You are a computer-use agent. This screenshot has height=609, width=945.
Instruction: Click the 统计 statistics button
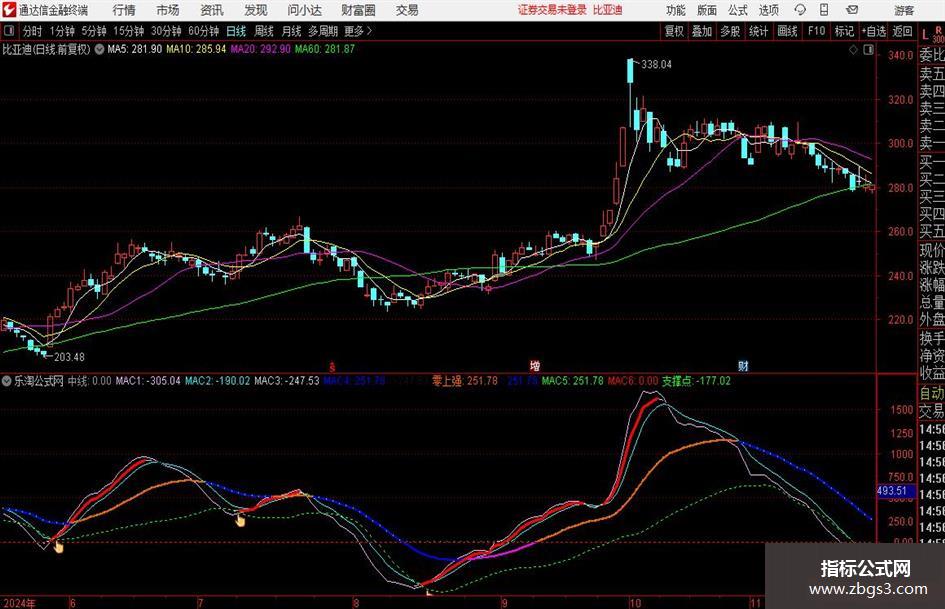coord(758,31)
